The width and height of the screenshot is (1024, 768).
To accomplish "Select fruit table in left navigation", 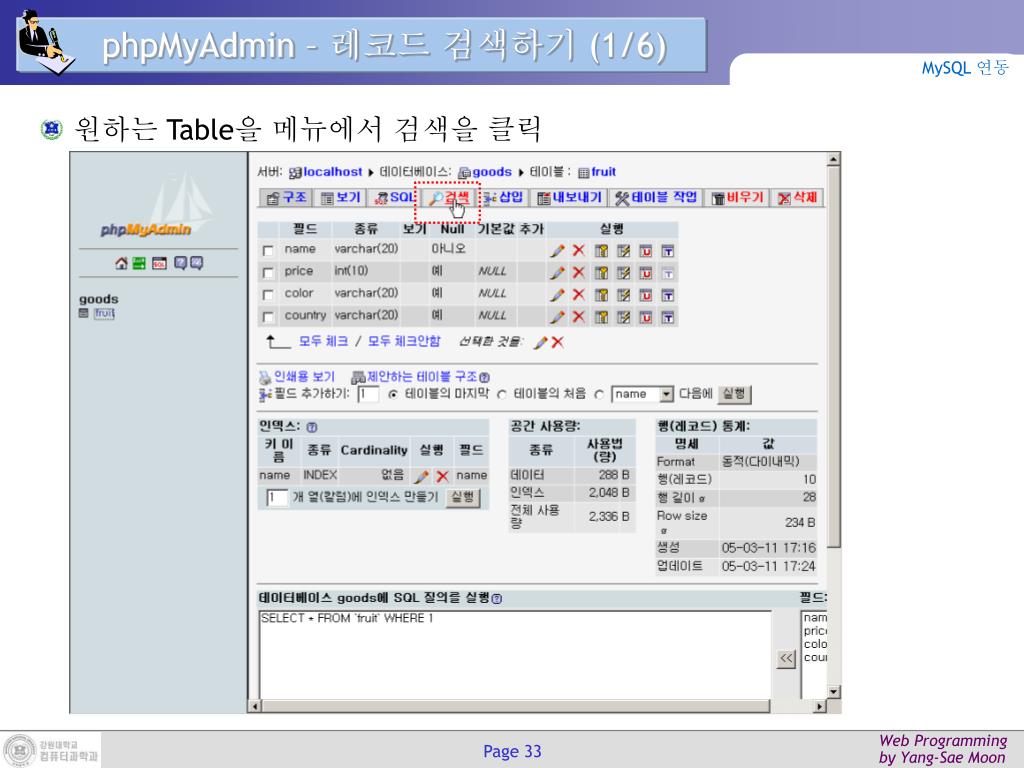I will pos(104,313).
